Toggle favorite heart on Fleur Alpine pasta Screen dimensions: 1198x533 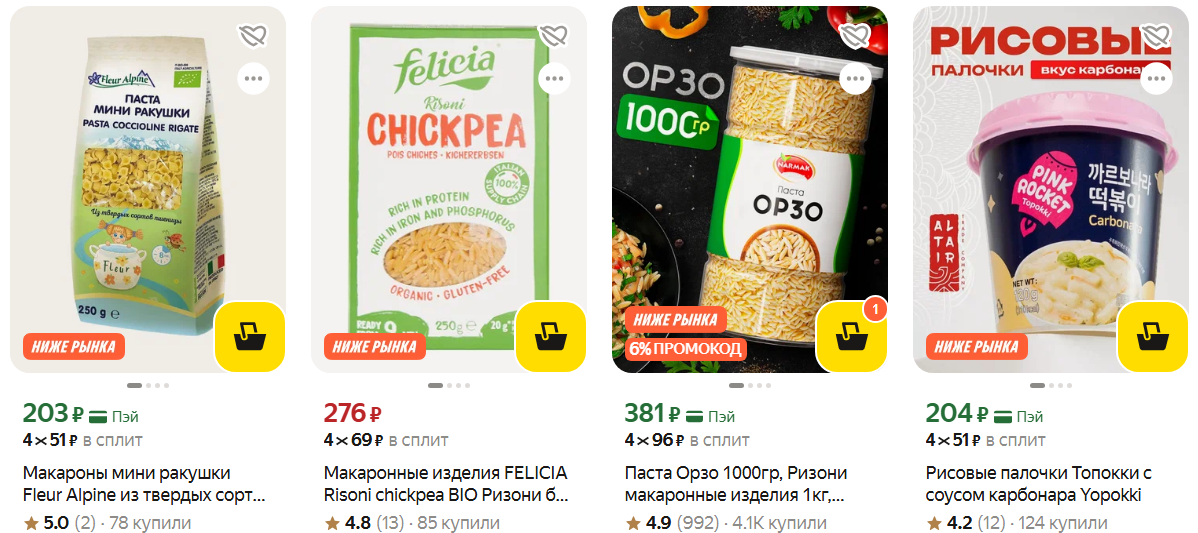tap(253, 35)
